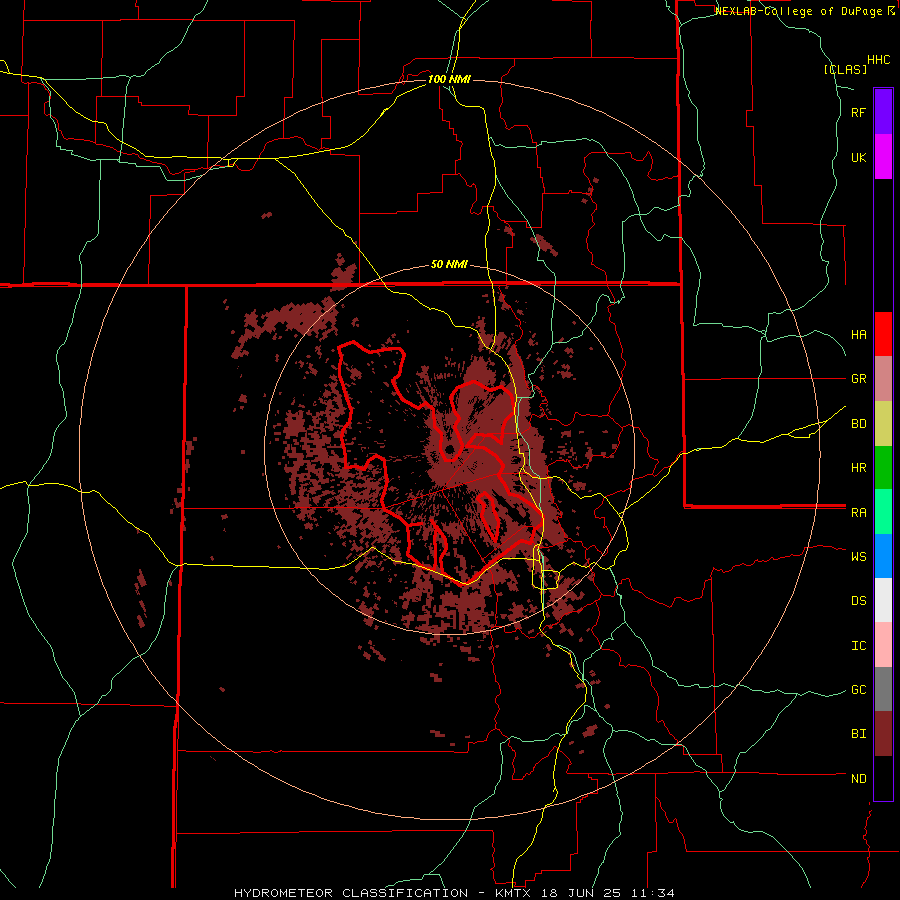Select the BD yellow legend swatch
The height and width of the screenshot is (900, 900).
coord(883,424)
